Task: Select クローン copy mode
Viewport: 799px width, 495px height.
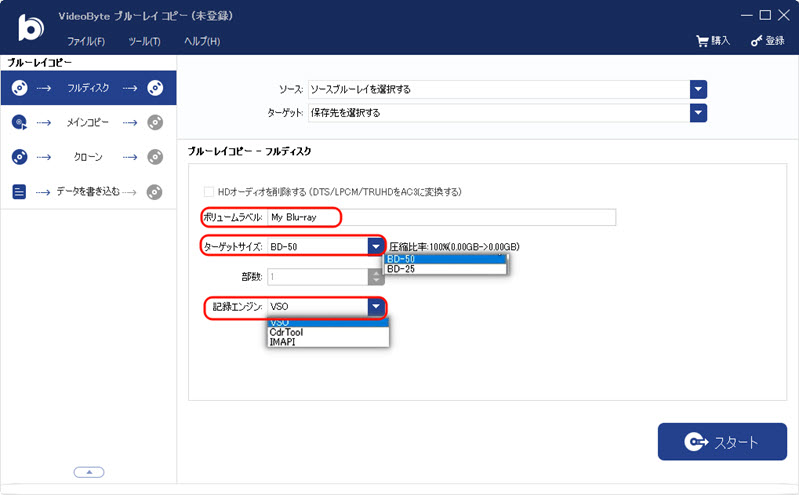Action: [88, 157]
